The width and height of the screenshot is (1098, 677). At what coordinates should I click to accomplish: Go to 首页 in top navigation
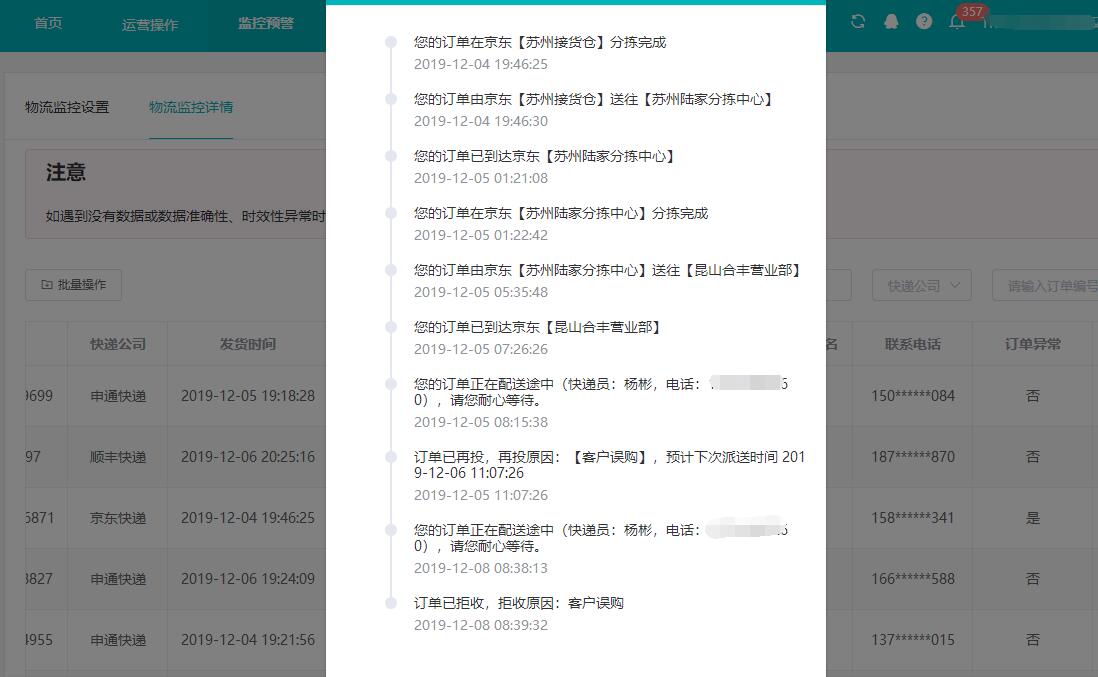48,23
